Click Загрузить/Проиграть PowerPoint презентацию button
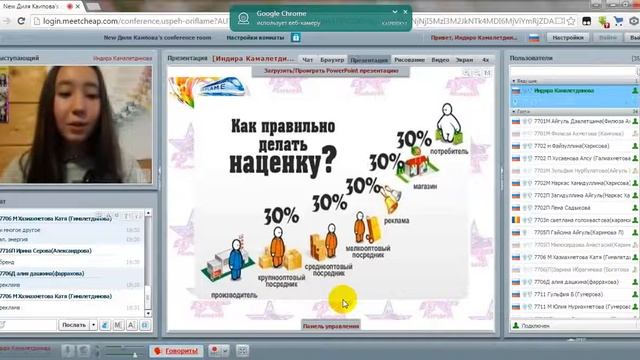 coord(331,71)
